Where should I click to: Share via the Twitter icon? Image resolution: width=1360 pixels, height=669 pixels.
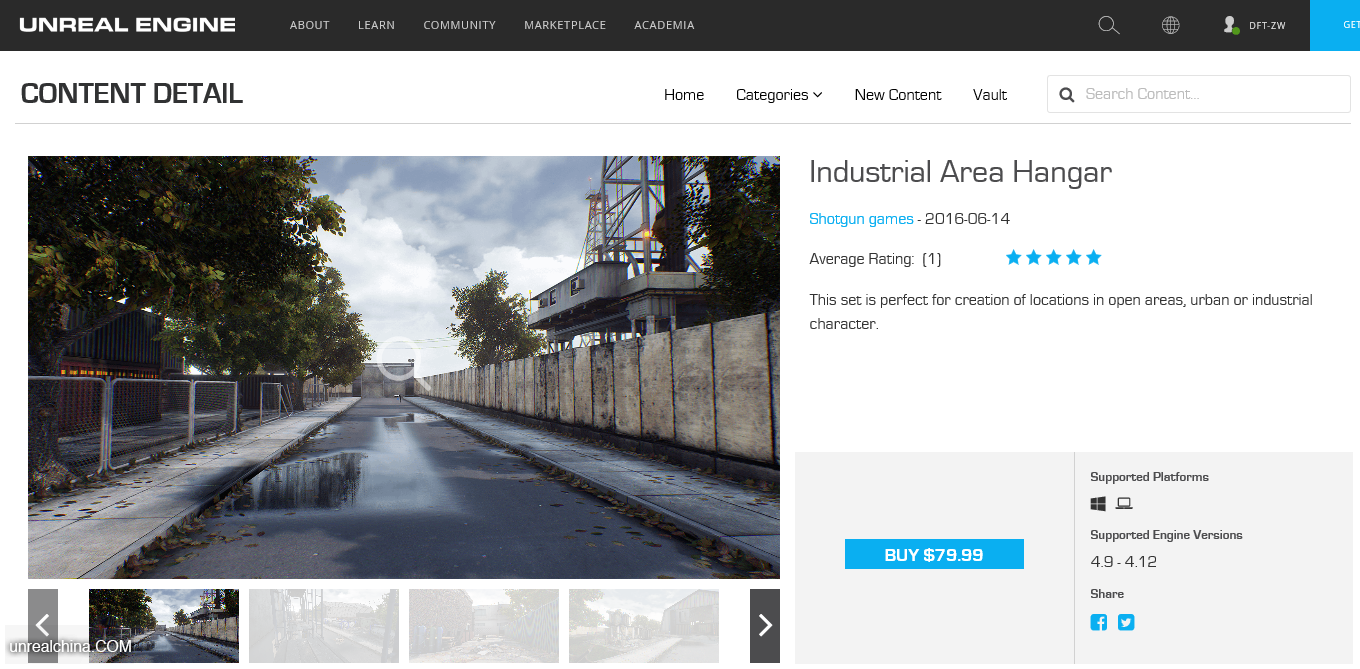click(1126, 622)
